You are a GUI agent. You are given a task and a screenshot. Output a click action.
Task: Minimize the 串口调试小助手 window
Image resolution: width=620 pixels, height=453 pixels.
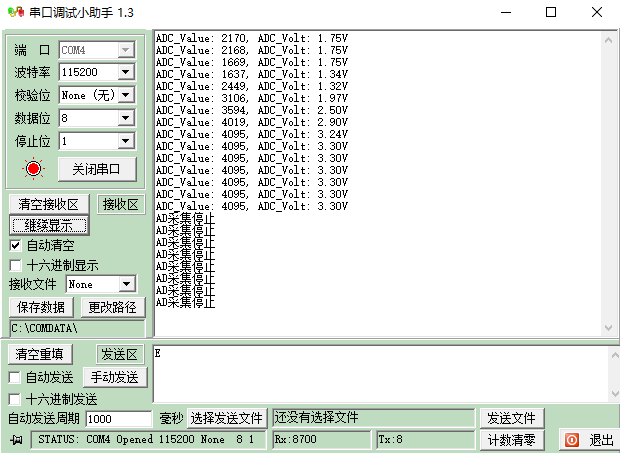[506, 12]
